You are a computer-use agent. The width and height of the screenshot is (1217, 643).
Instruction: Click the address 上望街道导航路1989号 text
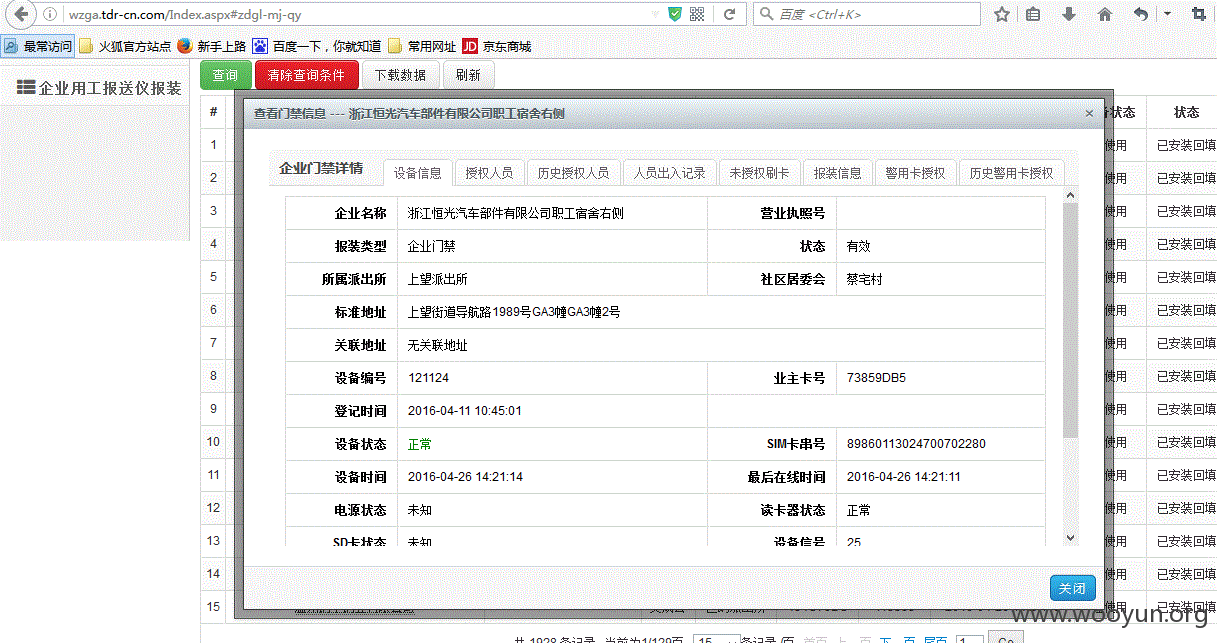[x=514, y=312]
